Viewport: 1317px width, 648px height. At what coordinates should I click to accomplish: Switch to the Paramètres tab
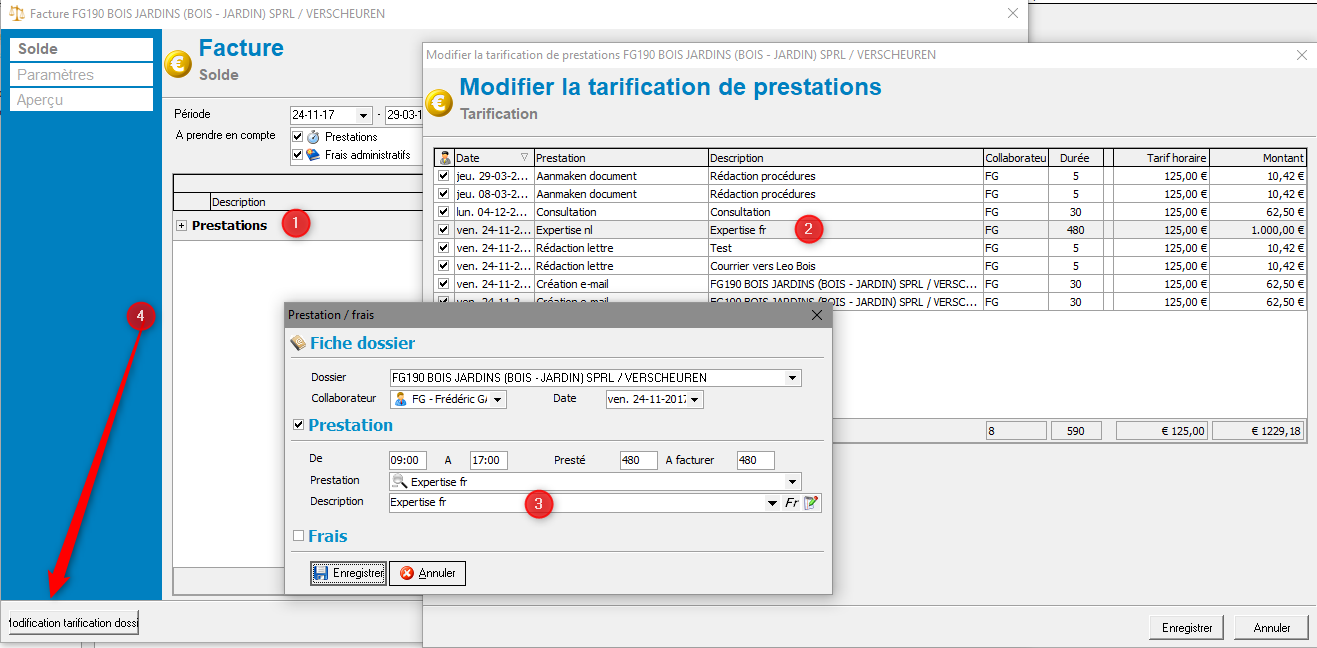click(82, 75)
